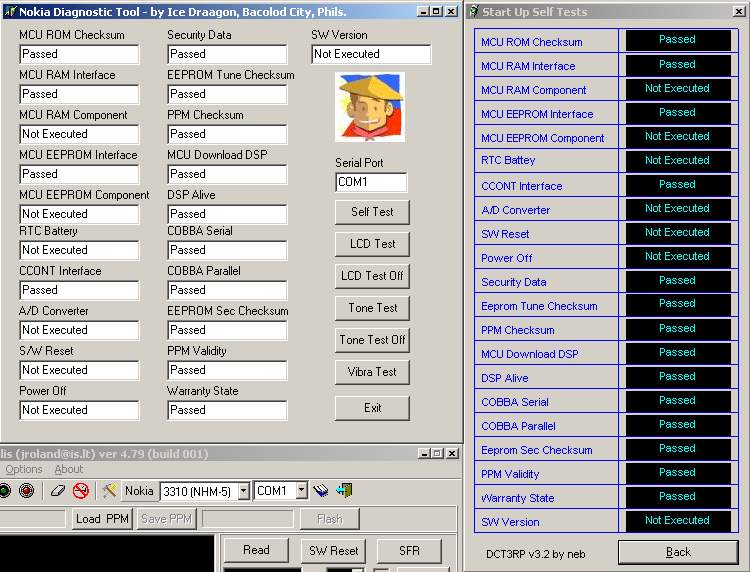Click the SW Reset button in the flasher window
The width and height of the screenshot is (750, 572).
[x=333, y=550]
